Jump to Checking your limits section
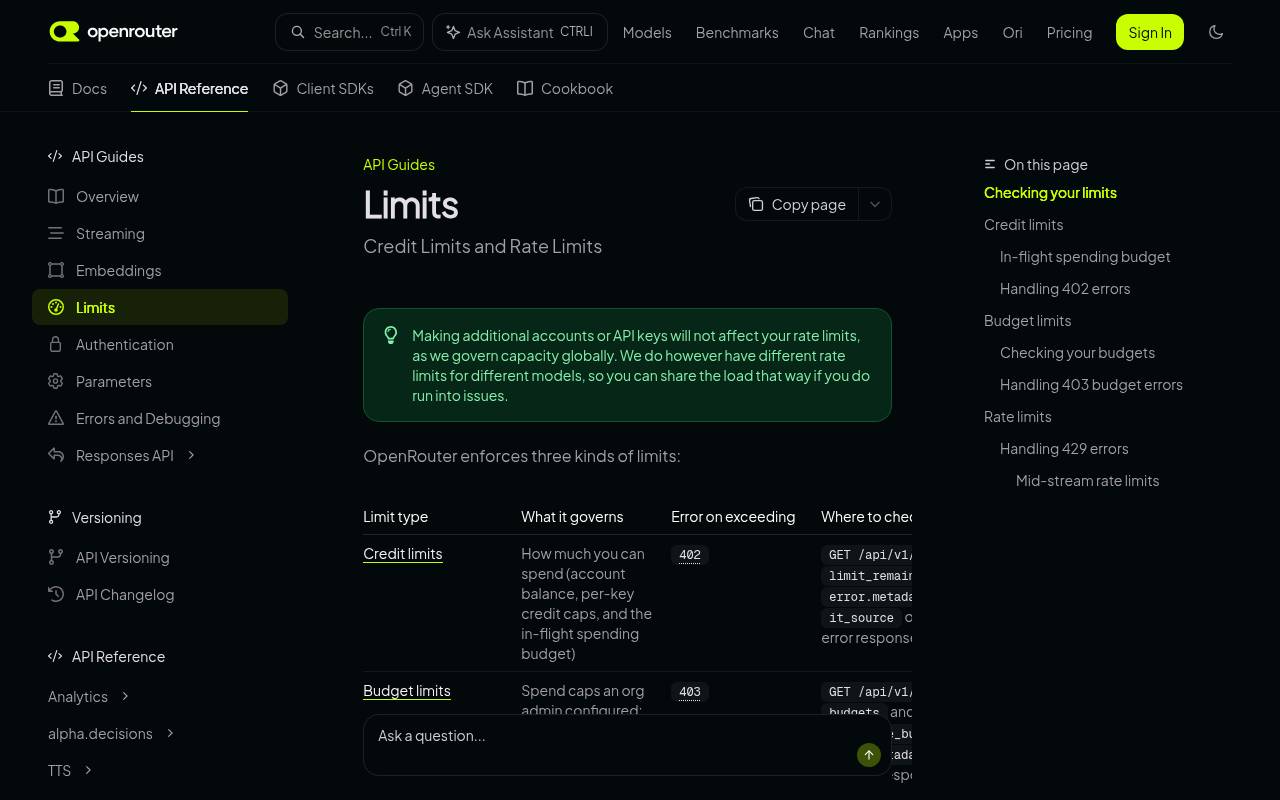 coord(1050,192)
